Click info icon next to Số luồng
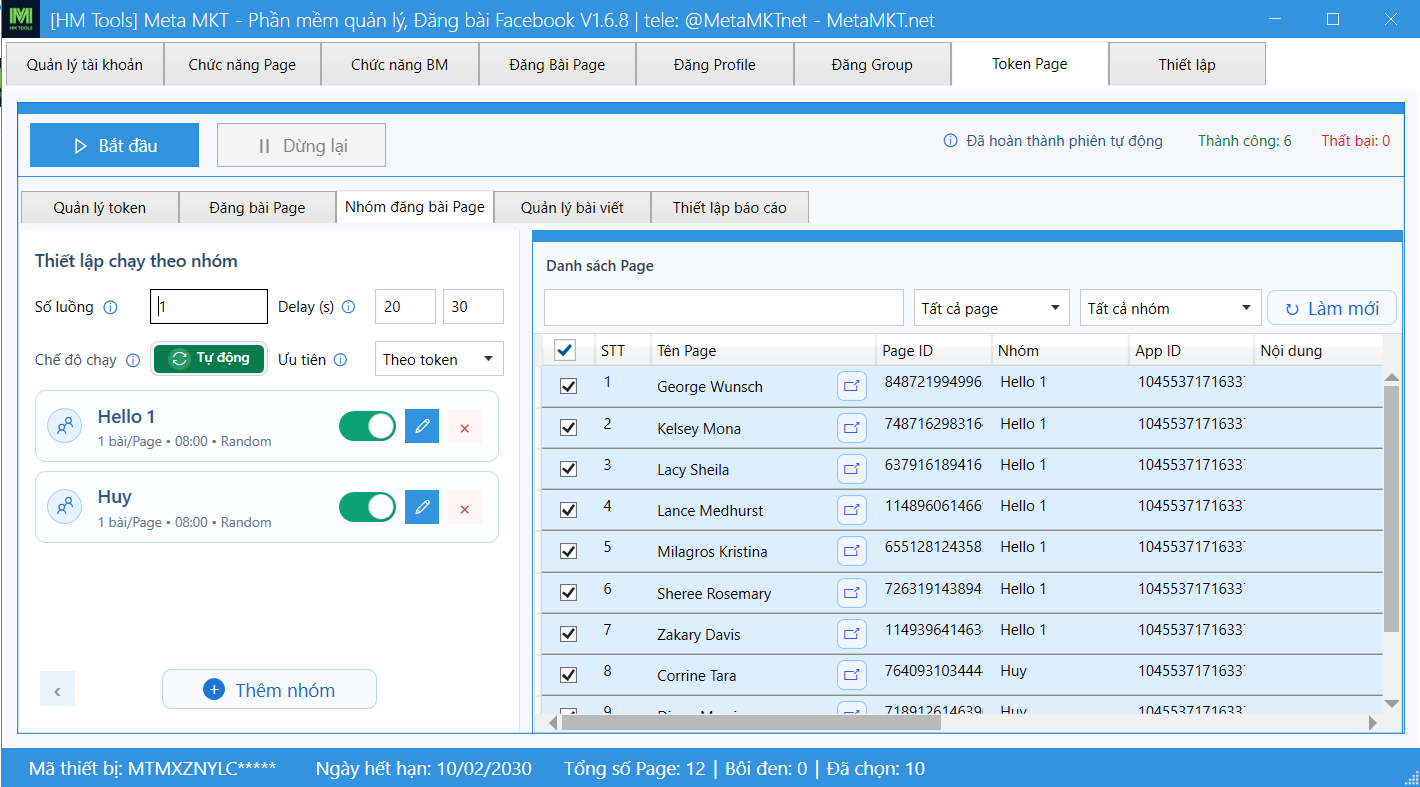 click(110, 307)
